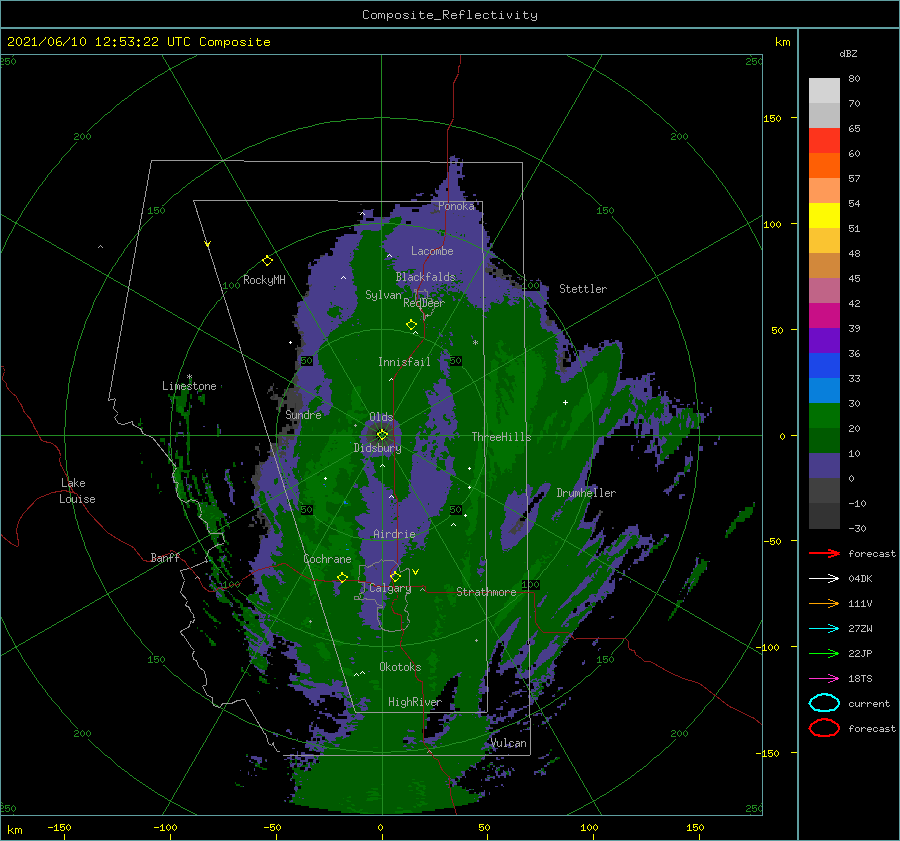Click the Ponoka city label
The width and height of the screenshot is (900, 841).
point(456,206)
